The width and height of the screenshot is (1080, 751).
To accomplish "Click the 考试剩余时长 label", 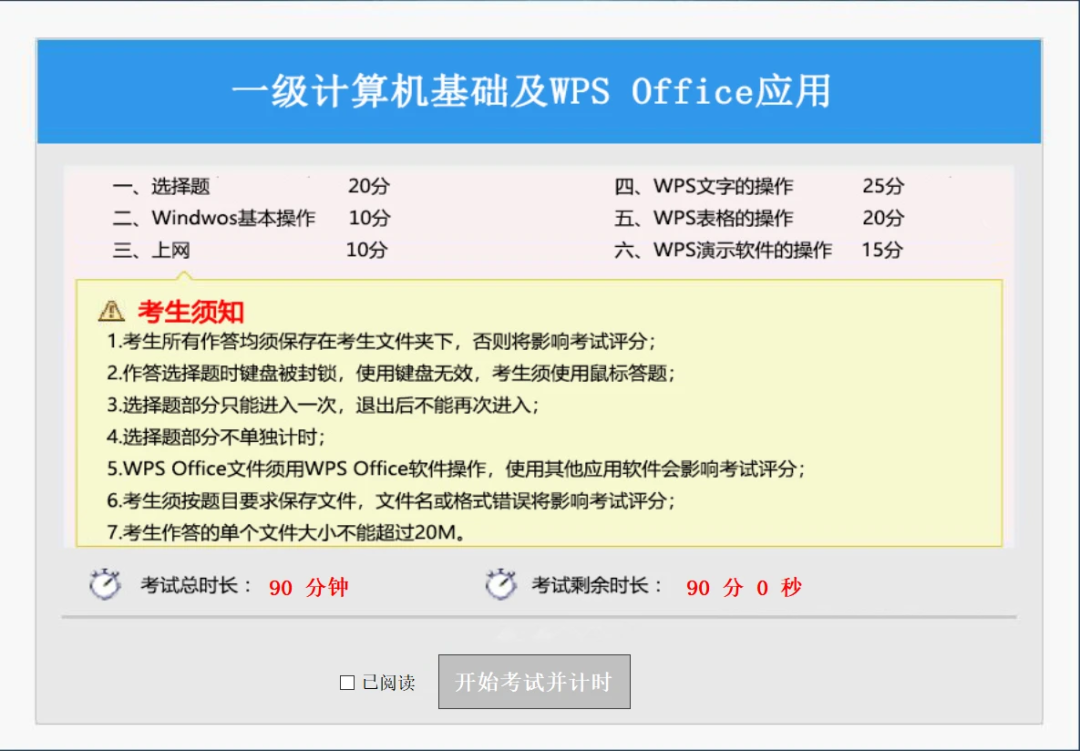I will tap(597, 586).
